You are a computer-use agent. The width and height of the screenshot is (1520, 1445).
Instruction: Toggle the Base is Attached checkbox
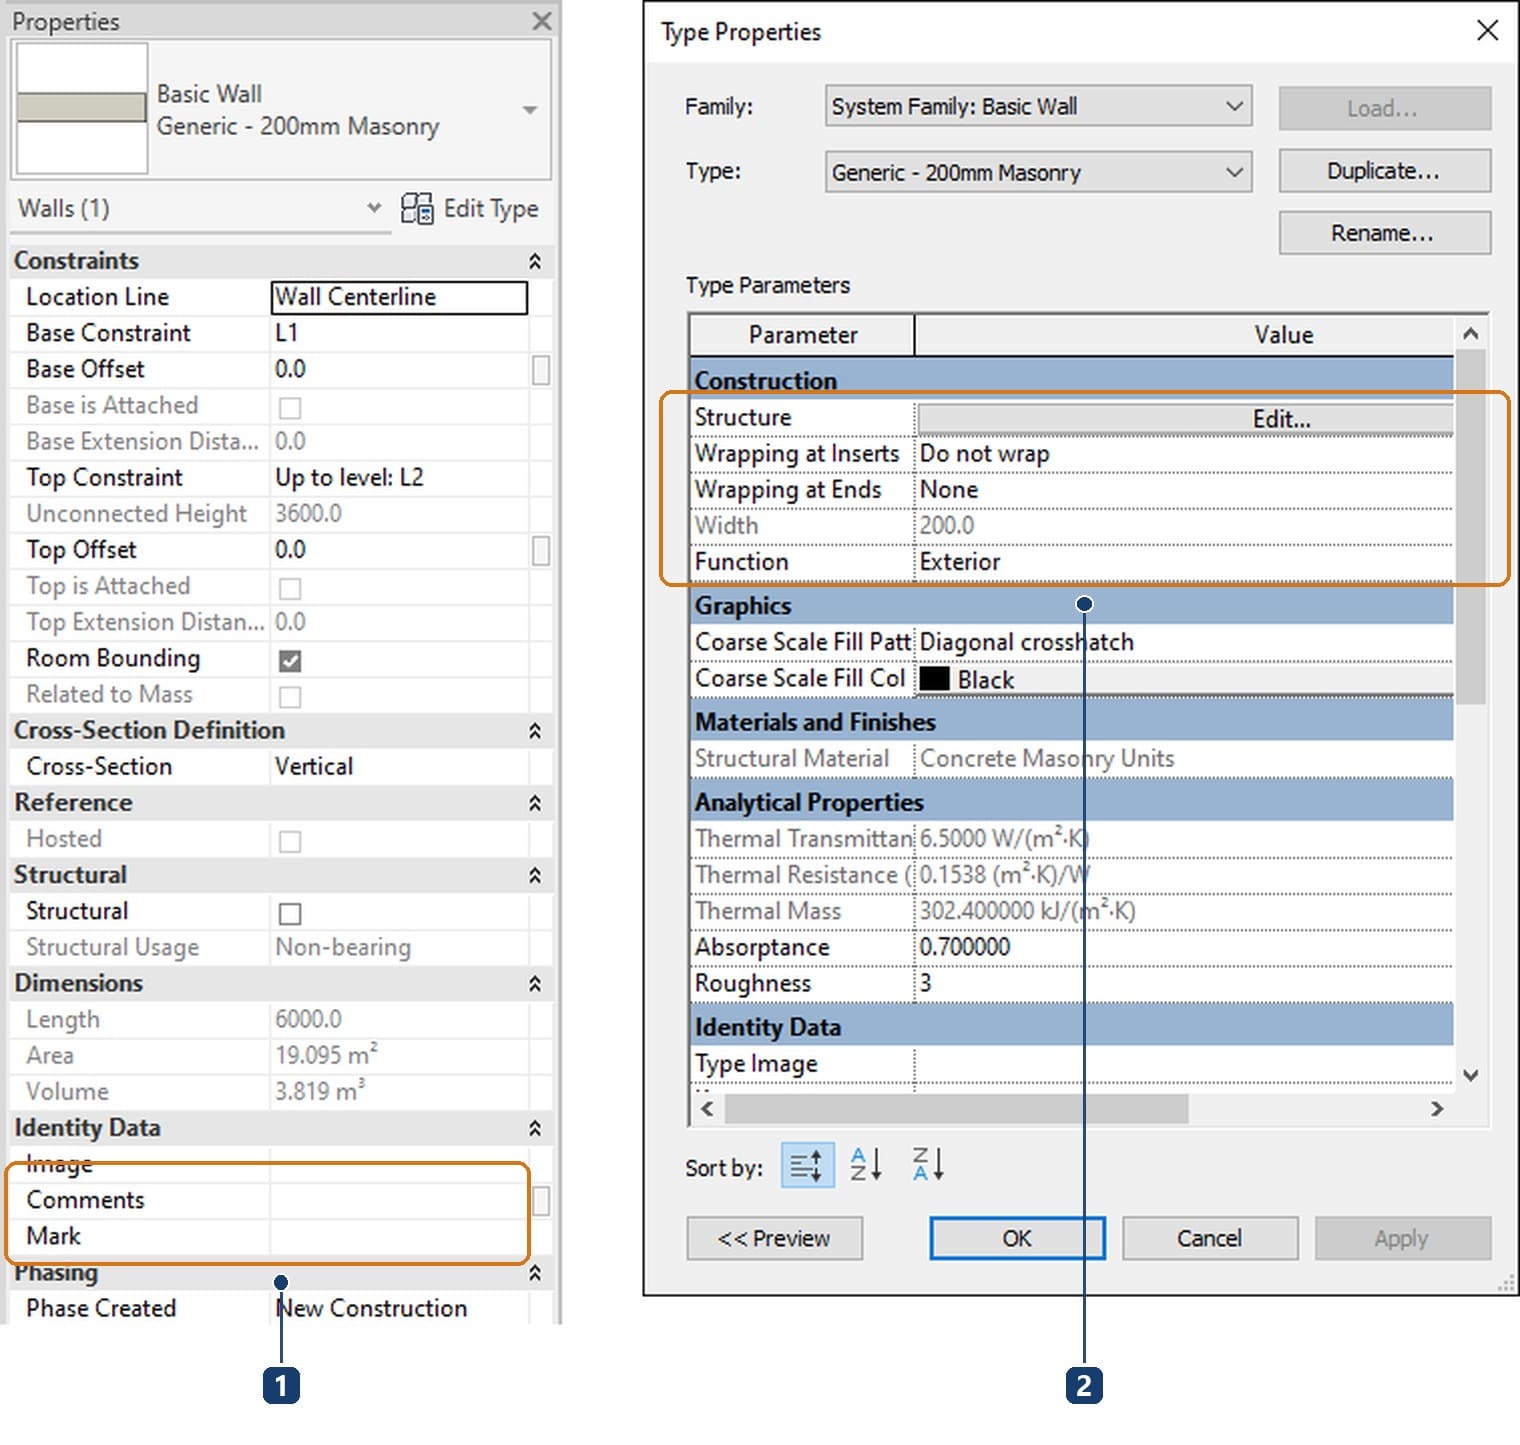pyautogui.click(x=290, y=407)
